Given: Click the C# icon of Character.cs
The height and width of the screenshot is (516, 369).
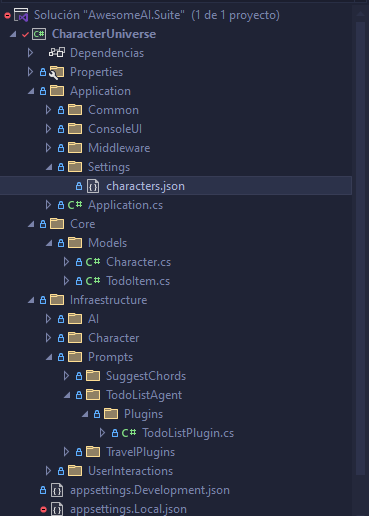Looking at the screenshot, I should (x=93, y=262).
